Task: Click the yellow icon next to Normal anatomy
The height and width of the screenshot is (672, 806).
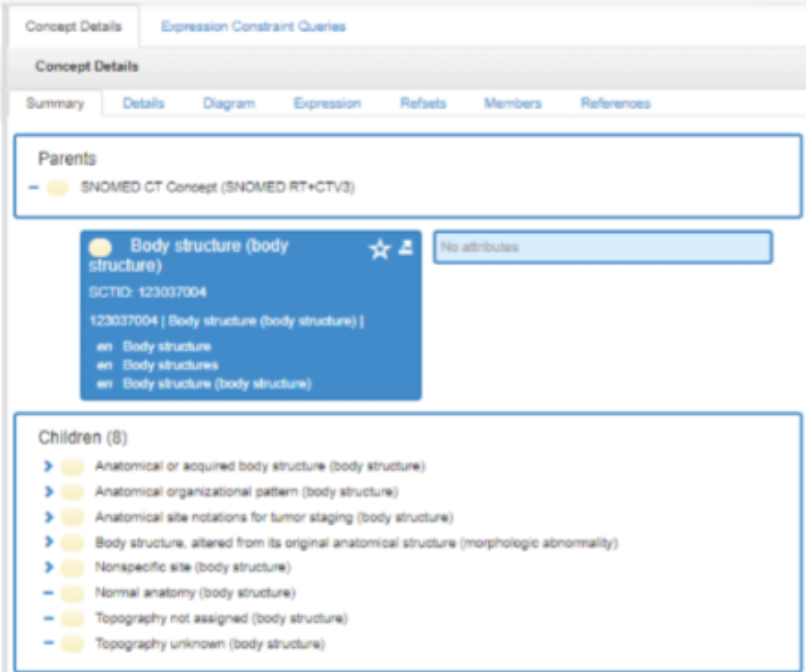Action: (x=72, y=593)
